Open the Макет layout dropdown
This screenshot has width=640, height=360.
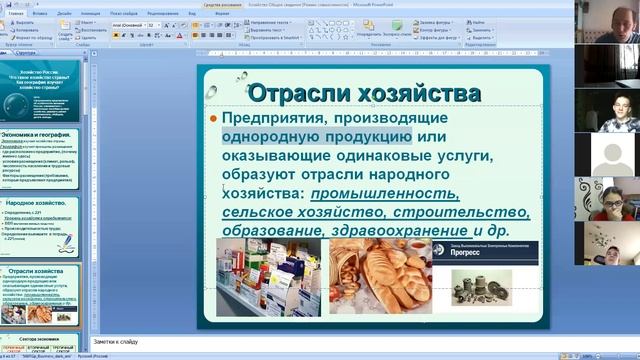pyautogui.click(x=86, y=23)
